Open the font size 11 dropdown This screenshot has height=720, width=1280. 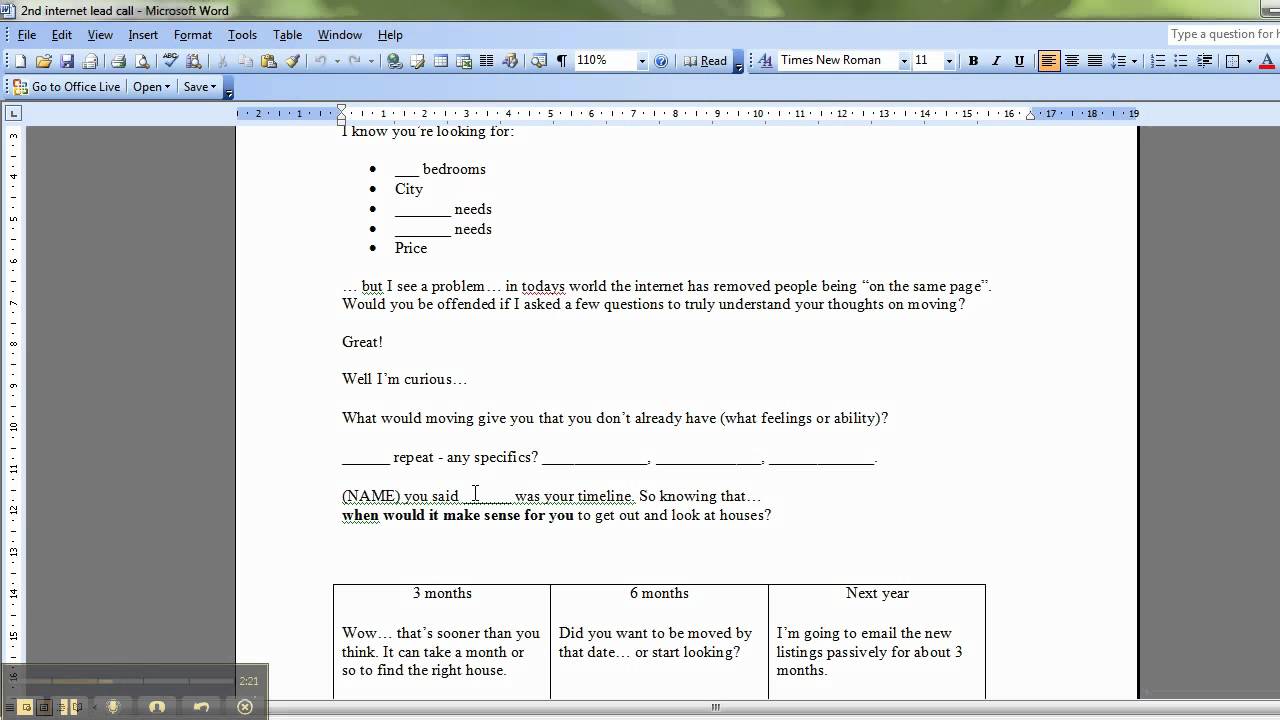click(949, 61)
